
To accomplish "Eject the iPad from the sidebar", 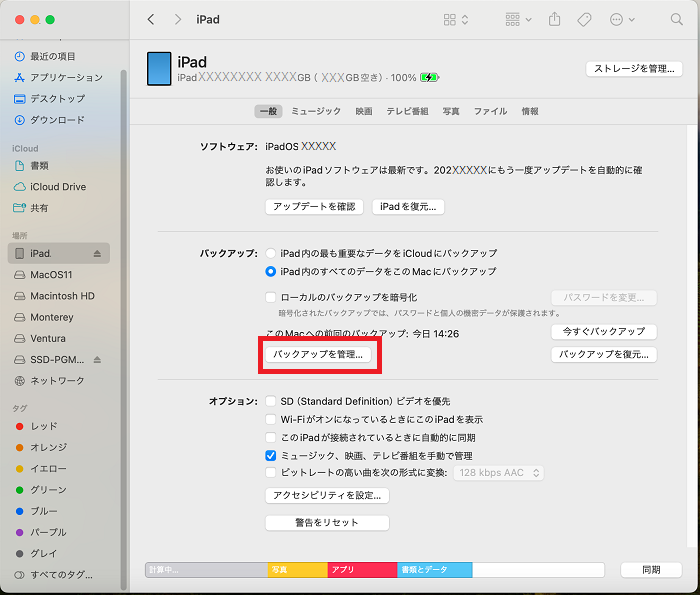I will pos(97,254).
